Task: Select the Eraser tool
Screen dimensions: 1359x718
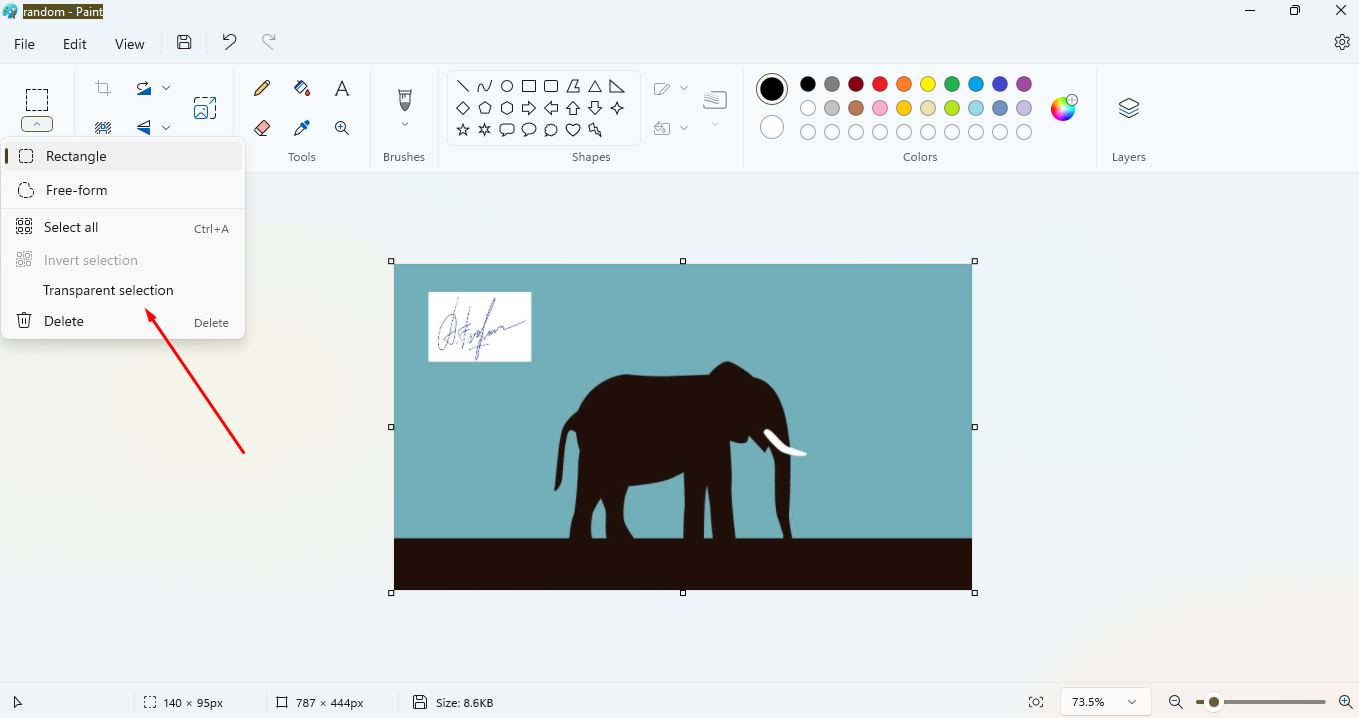Action: [x=262, y=128]
